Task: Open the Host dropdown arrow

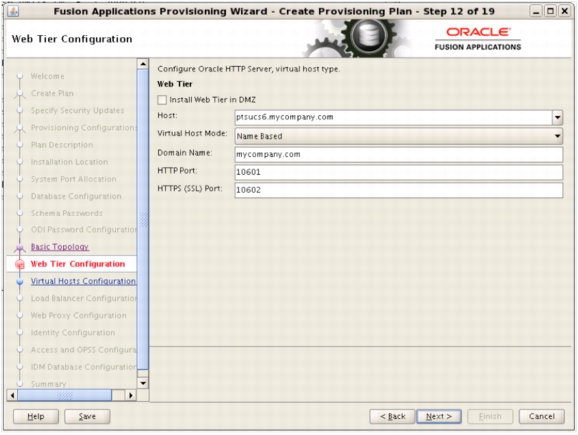Action: [557, 118]
